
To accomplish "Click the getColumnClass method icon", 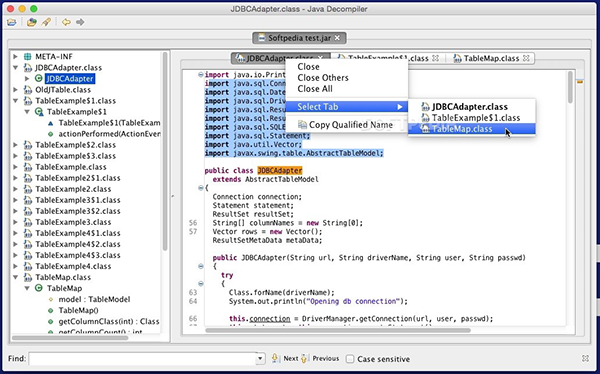I will [51, 322].
